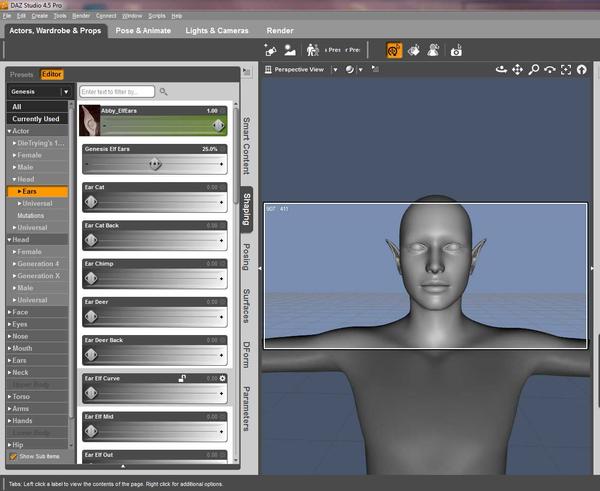Click the character figure tool icon
The width and height of the screenshot is (600, 491).
[433, 50]
